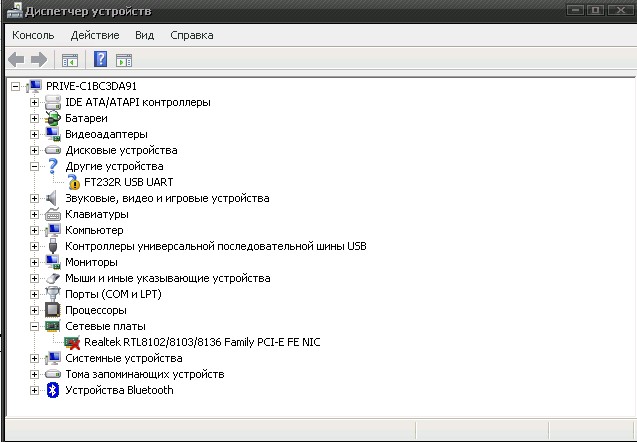Click the Клавиатуры keyboard icon

(x=53, y=214)
